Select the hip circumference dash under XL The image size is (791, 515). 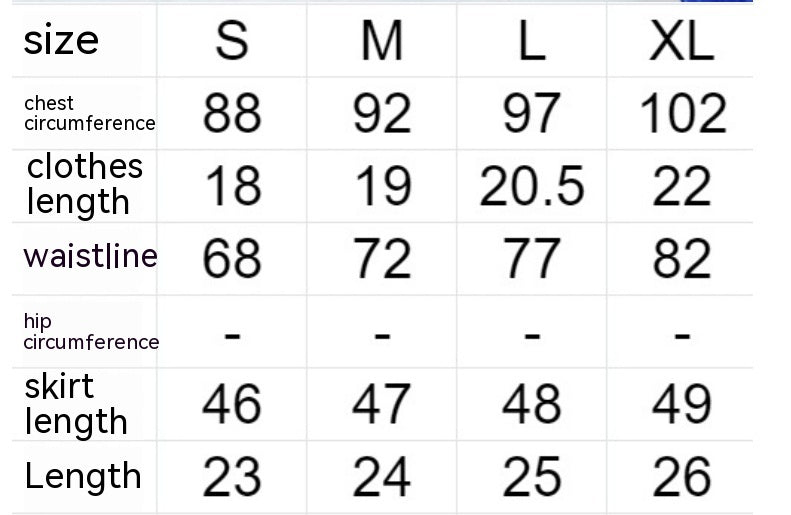[682, 333]
